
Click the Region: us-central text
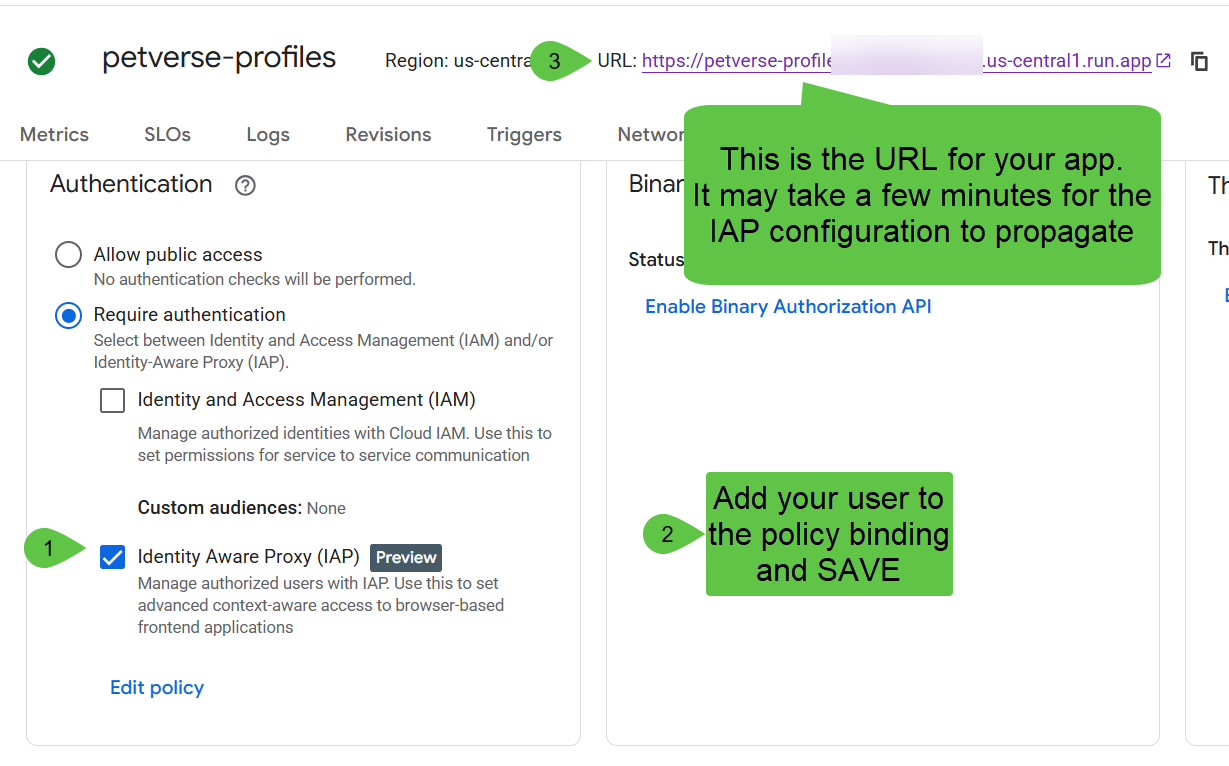coord(458,61)
